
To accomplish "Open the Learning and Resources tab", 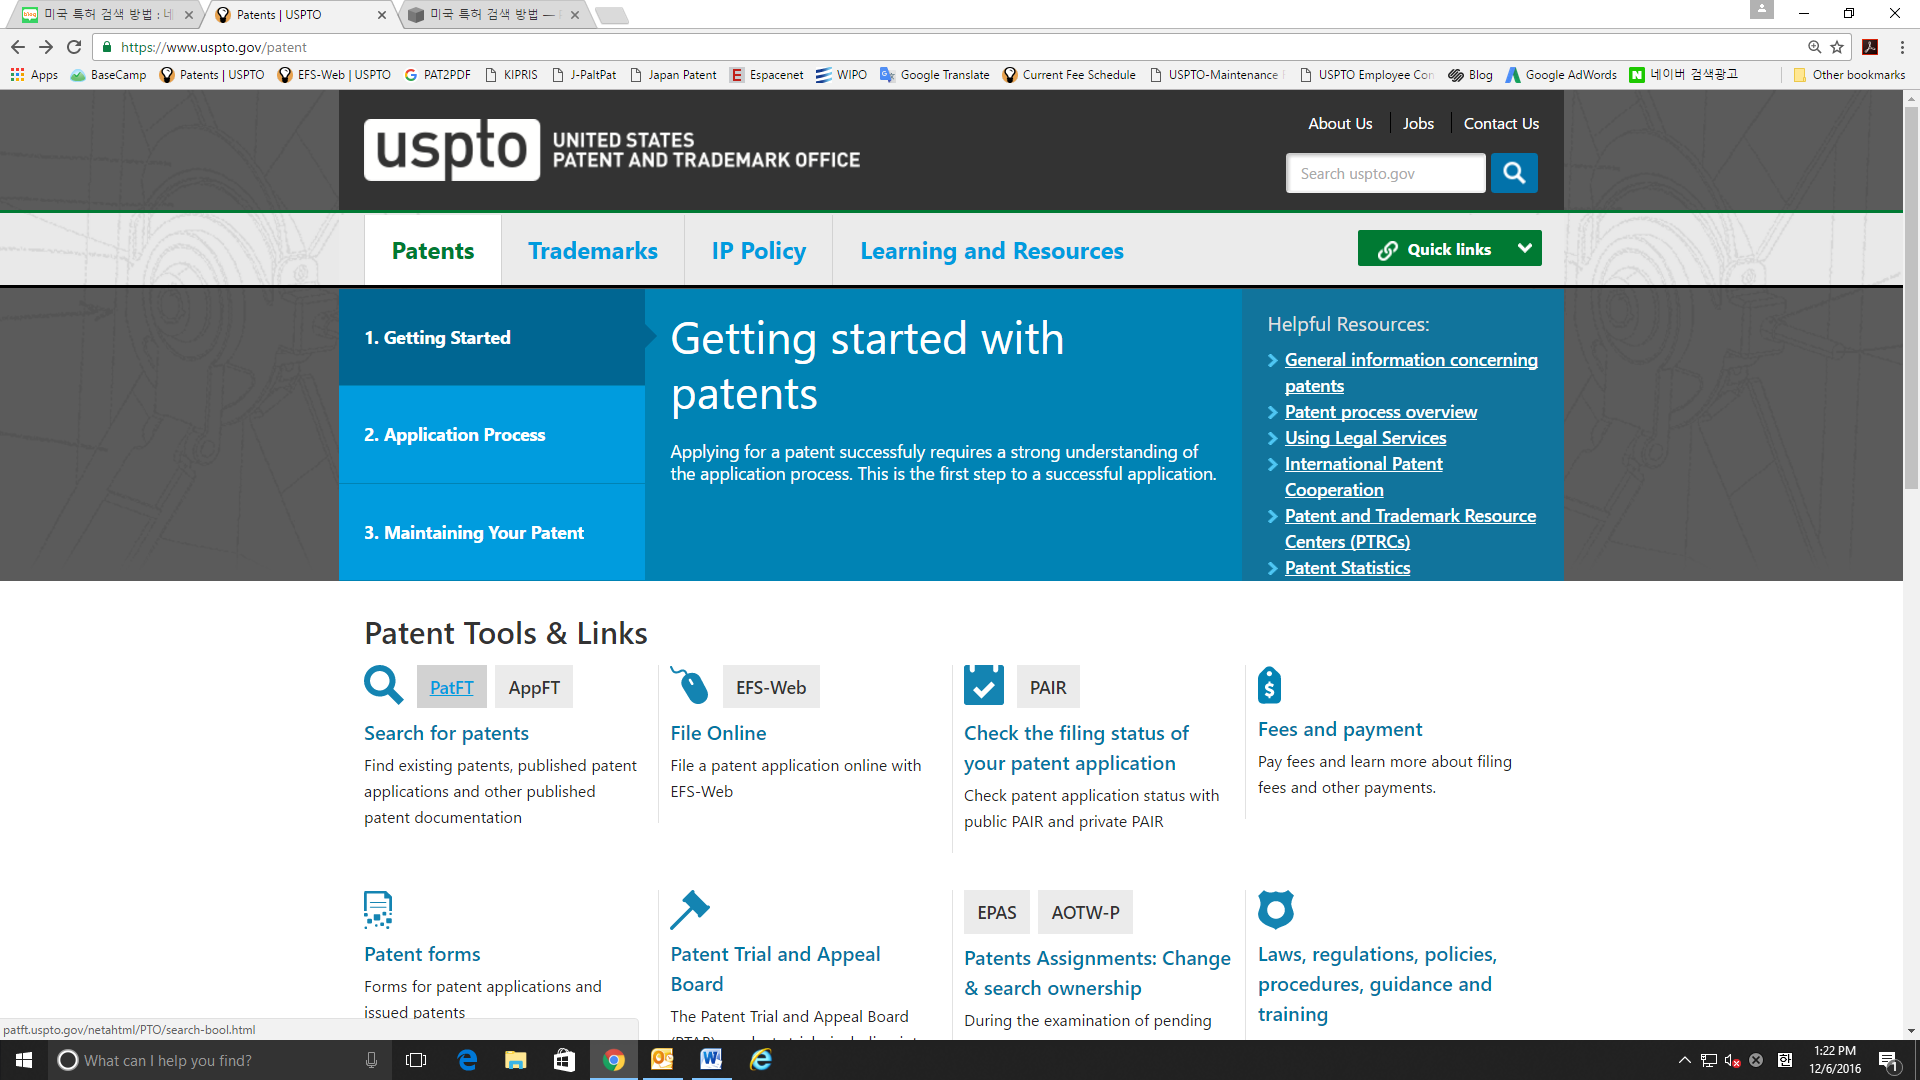I will [x=992, y=251].
